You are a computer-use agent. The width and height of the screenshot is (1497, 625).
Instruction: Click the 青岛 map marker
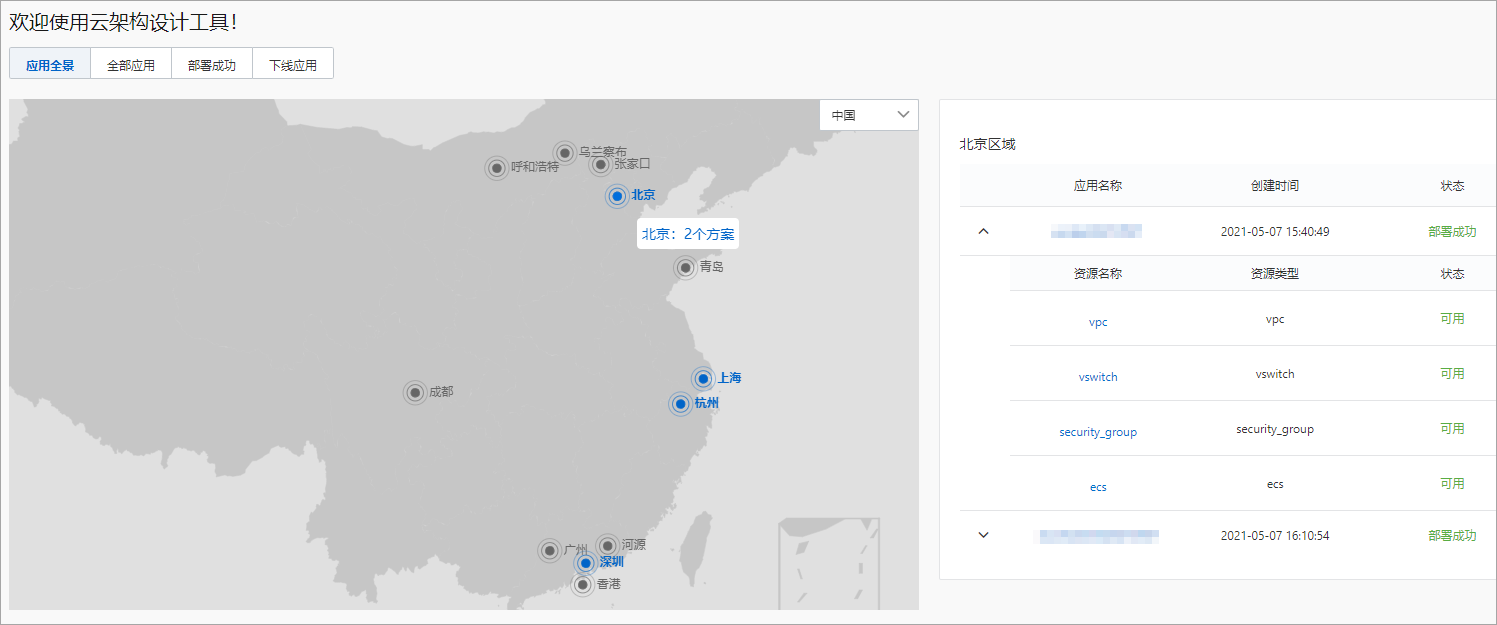(685, 268)
